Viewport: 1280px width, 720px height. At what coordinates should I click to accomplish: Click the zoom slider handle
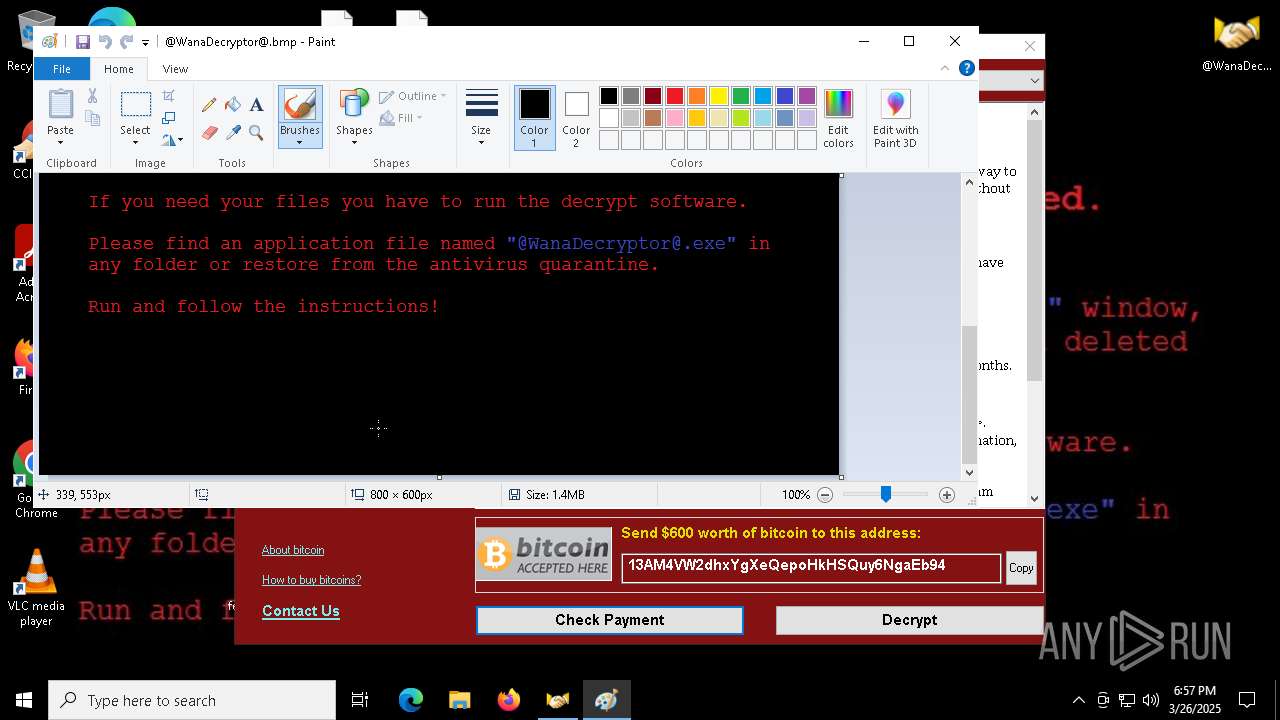coord(885,494)
